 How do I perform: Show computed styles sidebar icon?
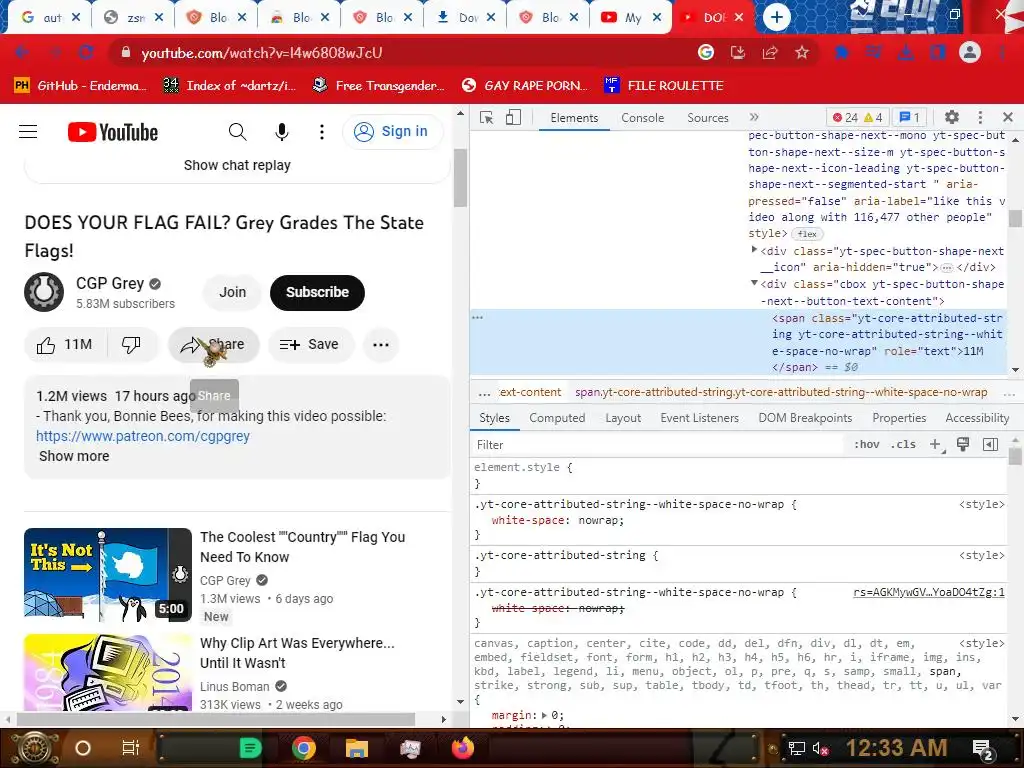click(990, 445)
